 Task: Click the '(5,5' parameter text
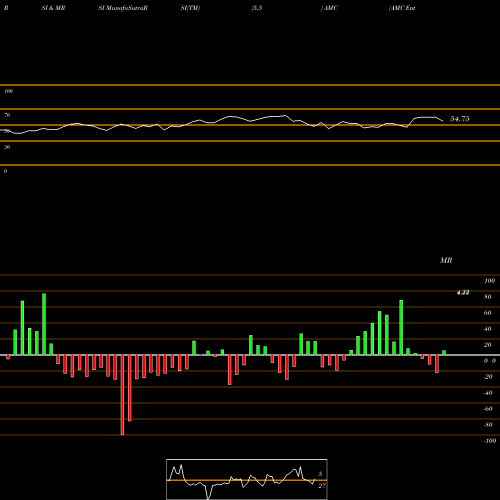click(x=257, y=8)
